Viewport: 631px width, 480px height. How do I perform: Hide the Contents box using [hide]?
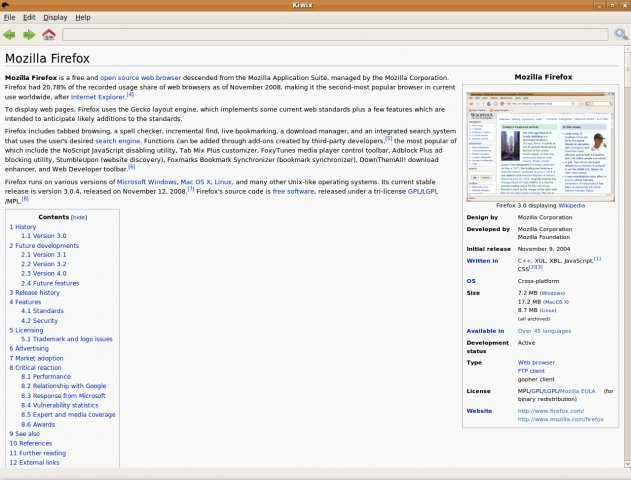pos(79,217)
